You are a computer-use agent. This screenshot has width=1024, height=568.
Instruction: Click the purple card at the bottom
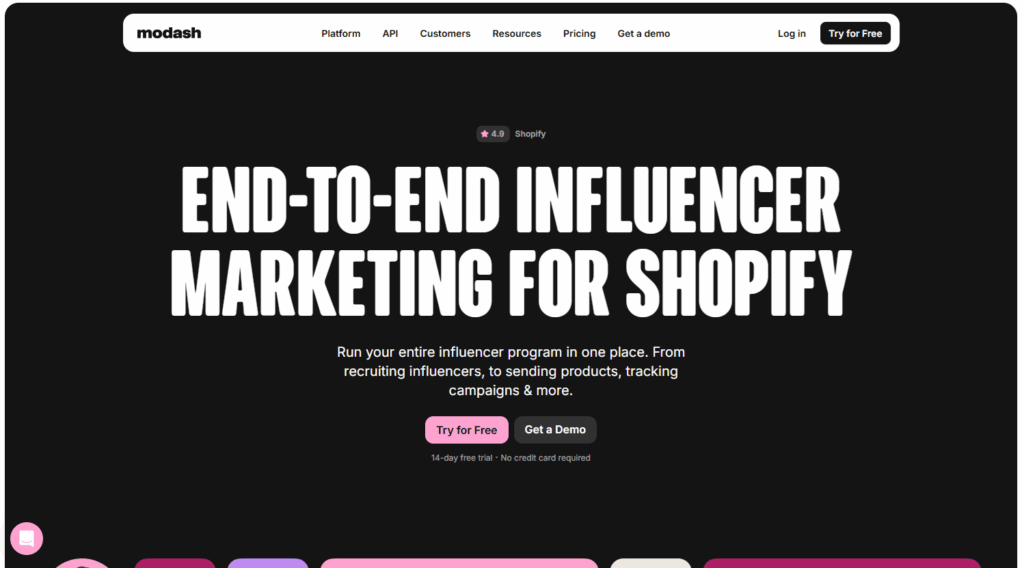click(268, 562)
